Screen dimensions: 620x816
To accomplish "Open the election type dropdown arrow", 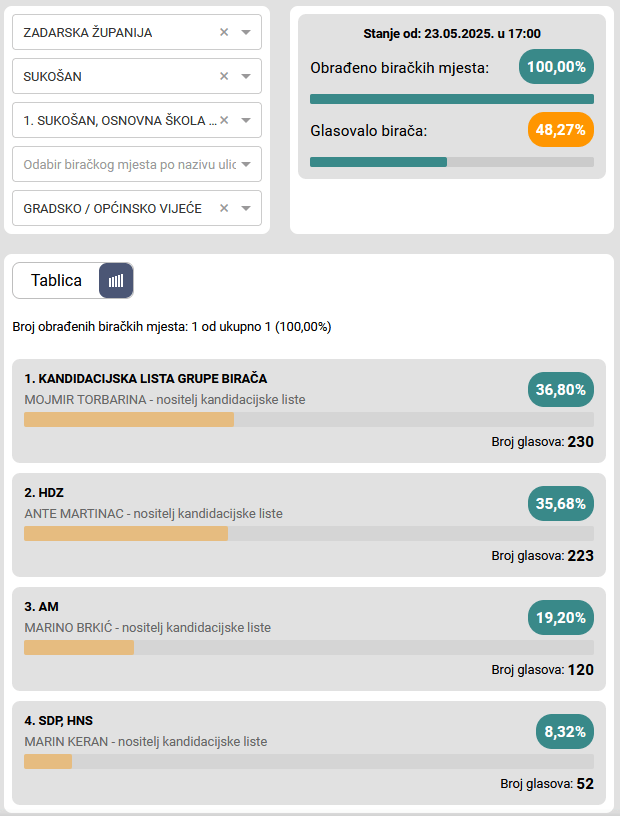I will pos(245,208).
